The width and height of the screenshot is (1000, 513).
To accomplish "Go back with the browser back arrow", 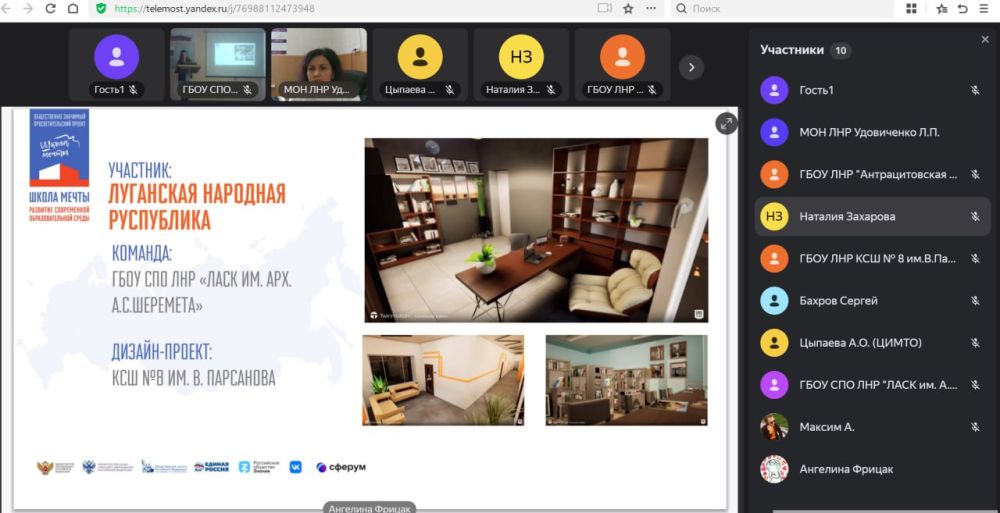I will click(7, 9).
